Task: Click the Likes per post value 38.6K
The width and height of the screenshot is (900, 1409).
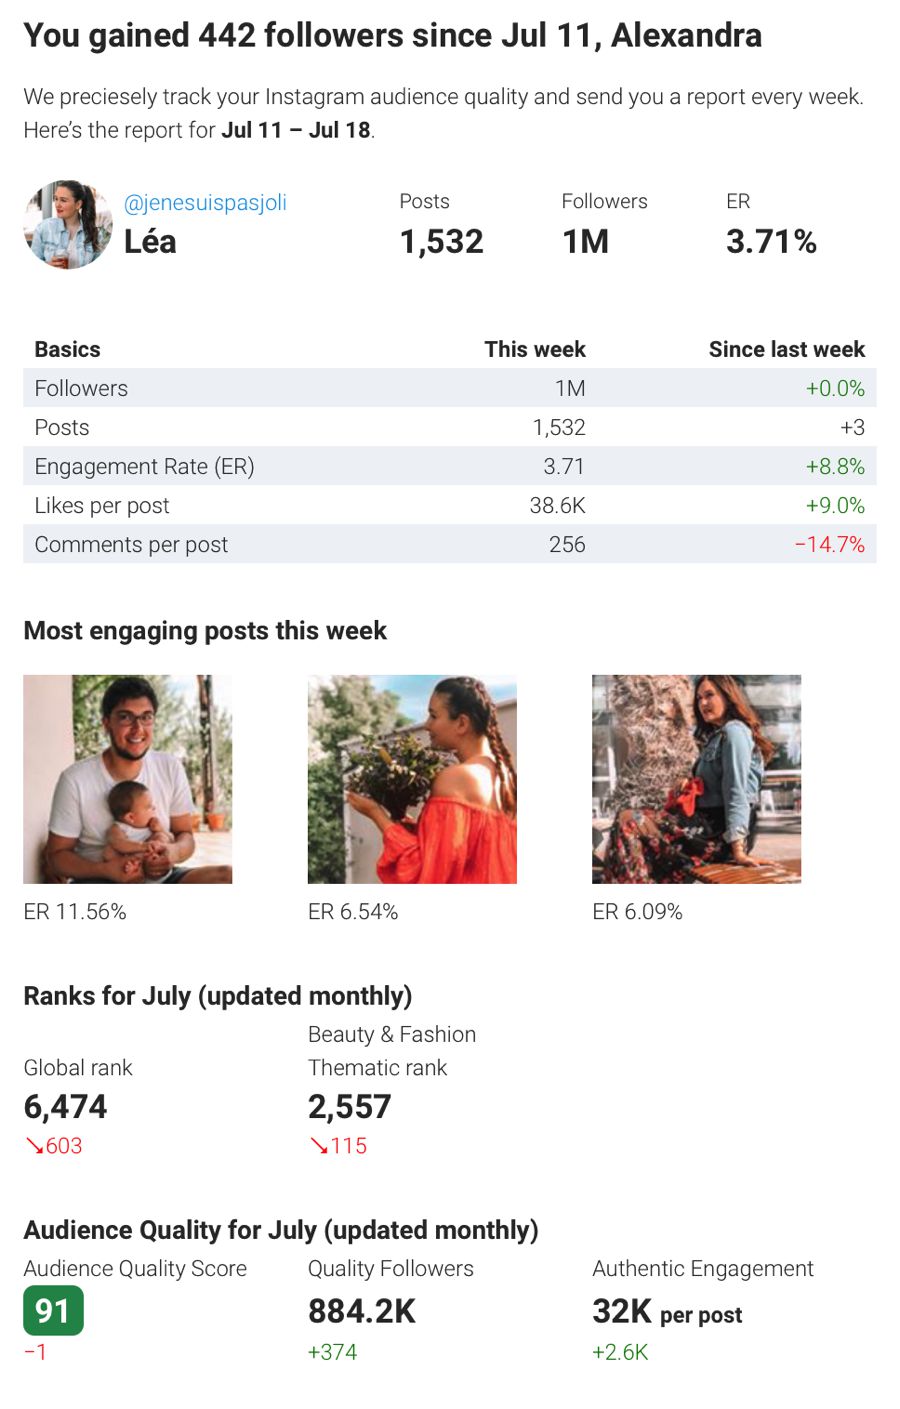Action: [x=557, y=506]
